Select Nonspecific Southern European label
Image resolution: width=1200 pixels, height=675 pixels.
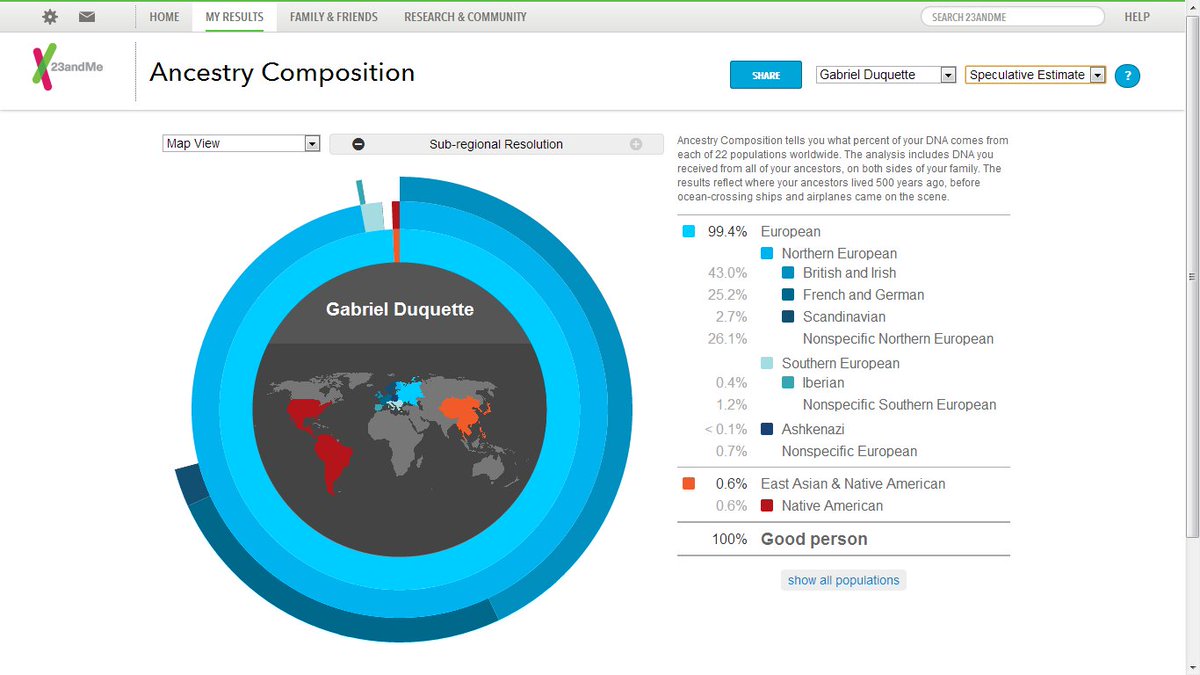(x=899, y=405)
